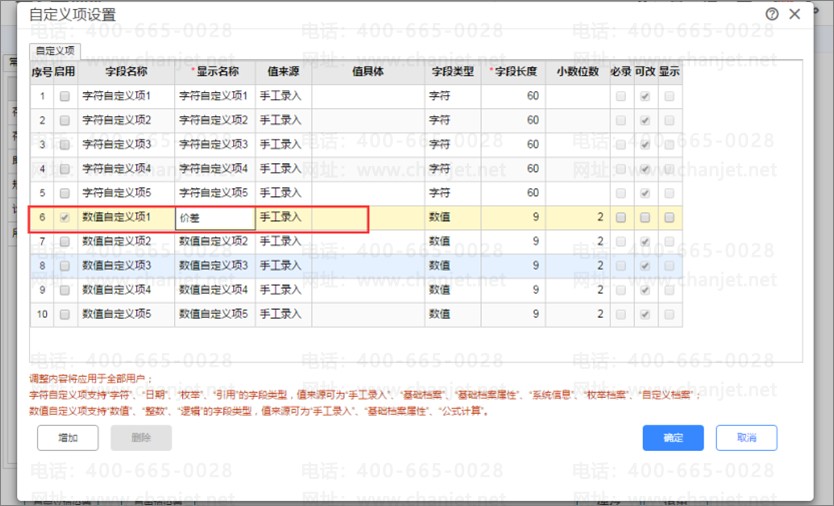Click field length 60 in row 5
The image size is (834, 506).
[513, 193]
